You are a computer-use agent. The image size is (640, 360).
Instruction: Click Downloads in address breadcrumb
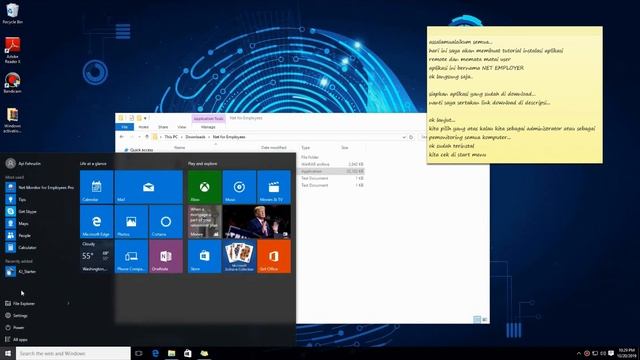pos(196,137)
